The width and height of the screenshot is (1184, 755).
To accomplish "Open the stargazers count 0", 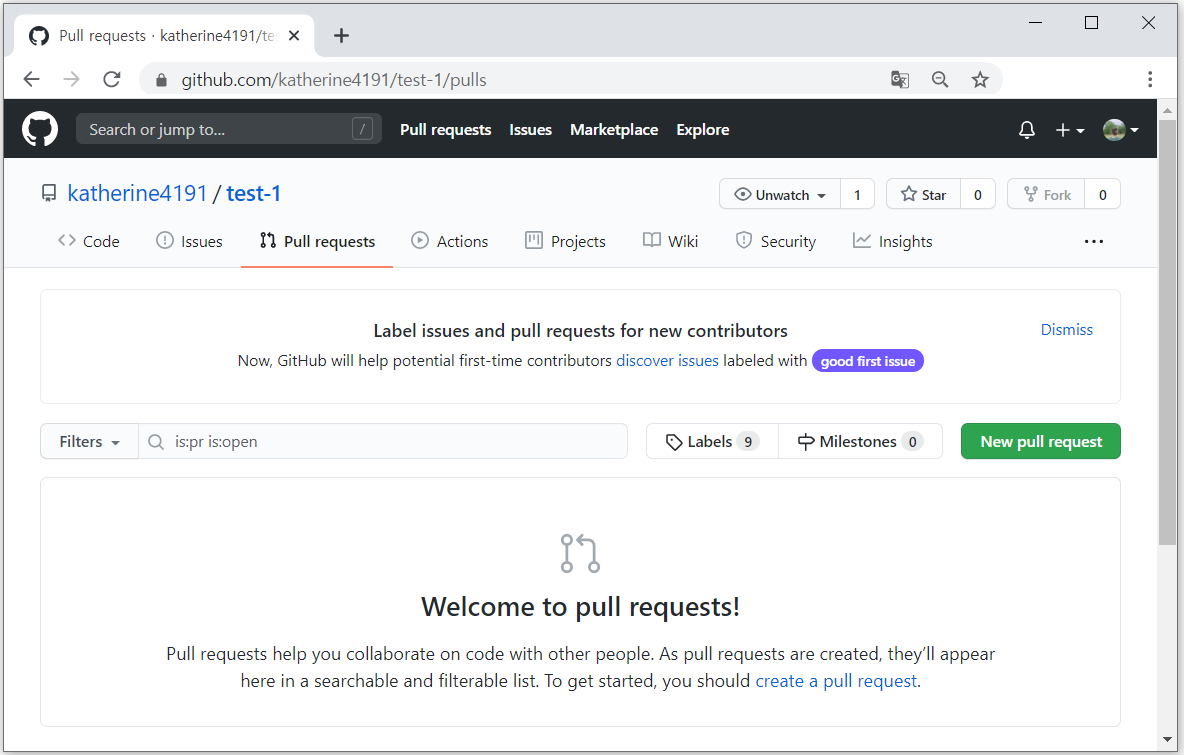I will (978, 195).
